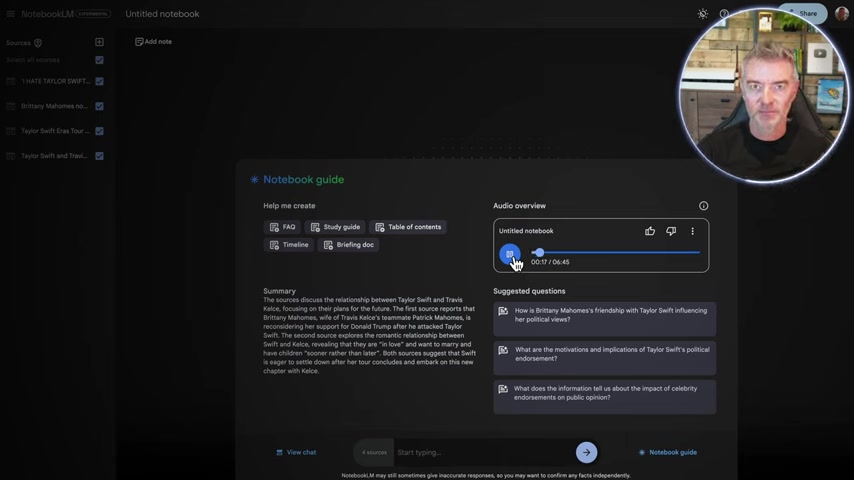Viewport: 854px width, 480px height.
Task: Create a Table of contents
Action: click(x=408, y=227)
